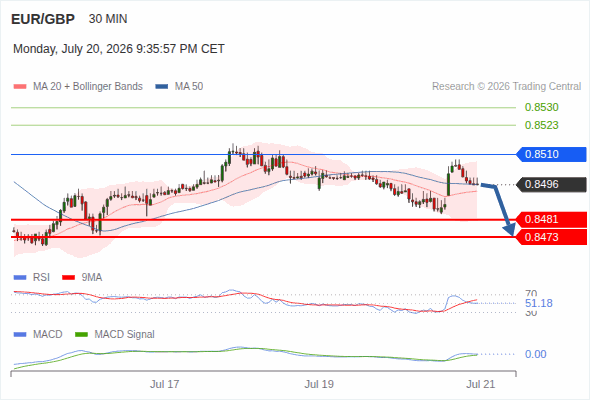Click the RSI value 51.18
Image resolution: width=590 pixels, height=400 pixels.
click(539, 303)
